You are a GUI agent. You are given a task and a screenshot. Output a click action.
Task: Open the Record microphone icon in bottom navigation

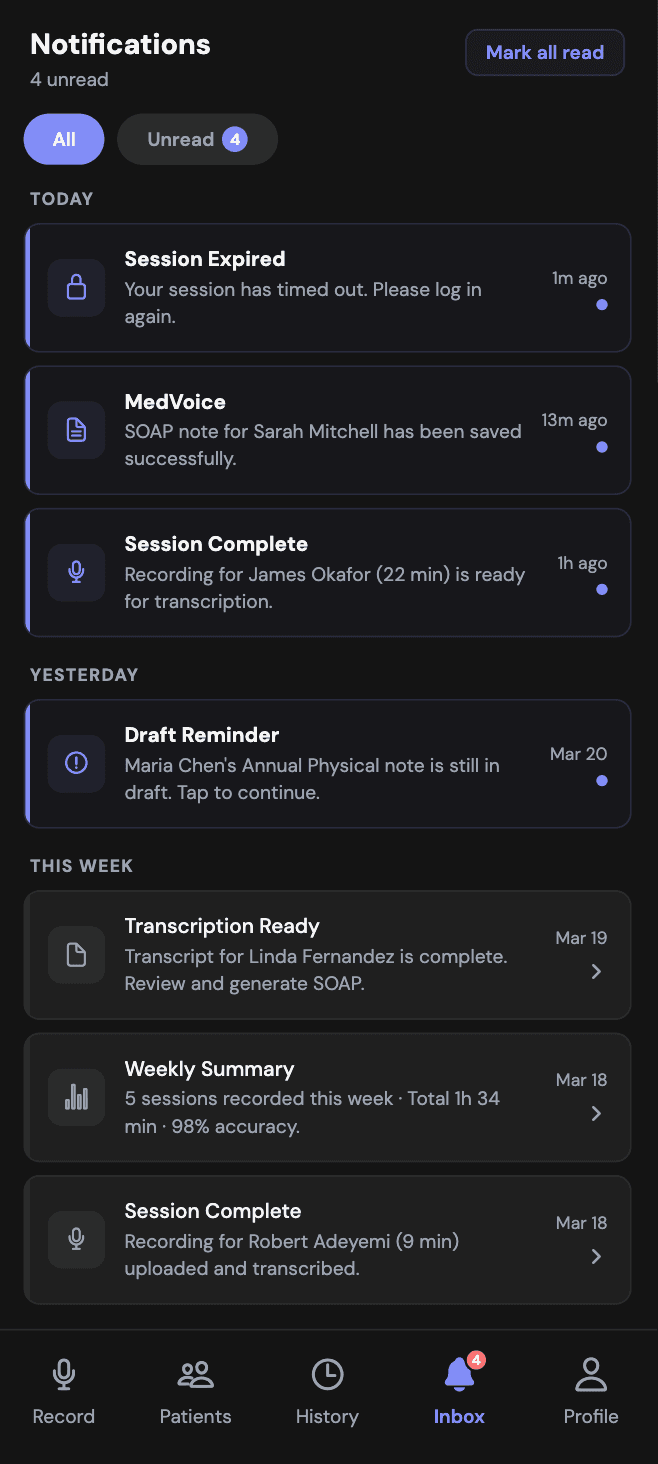(x=63, y=1374)
